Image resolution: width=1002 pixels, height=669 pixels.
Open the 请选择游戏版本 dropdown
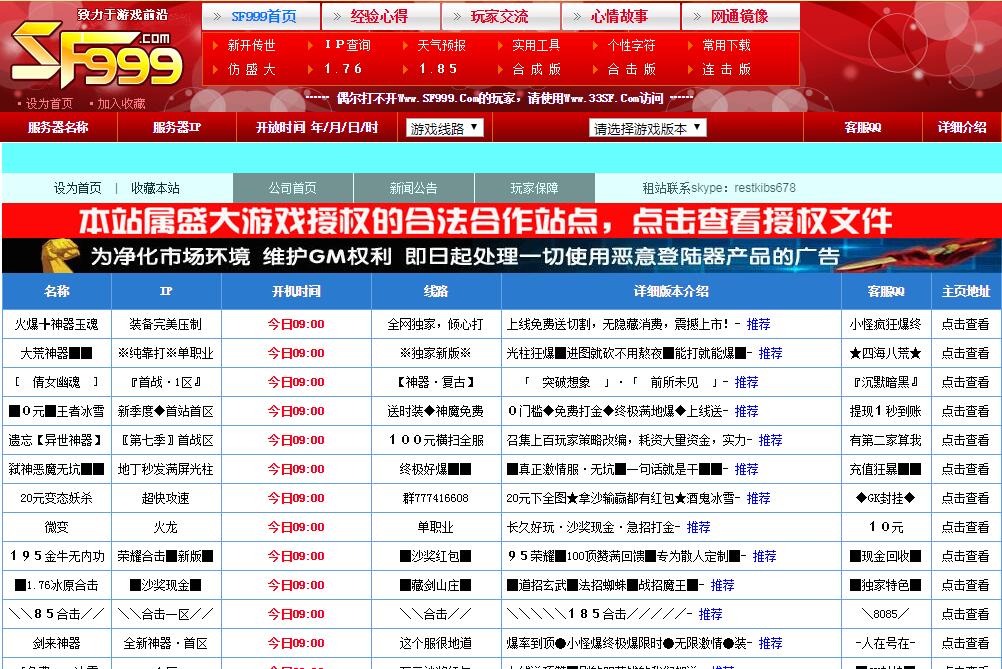point(647,128)
